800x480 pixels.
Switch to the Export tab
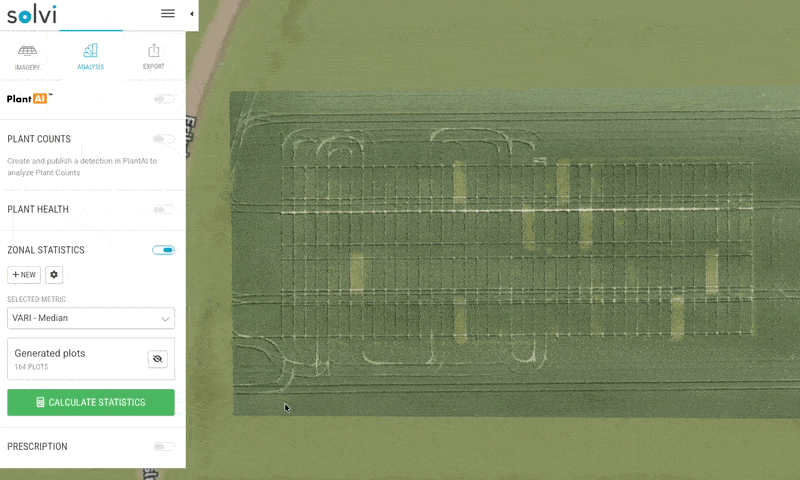(154, 57)
